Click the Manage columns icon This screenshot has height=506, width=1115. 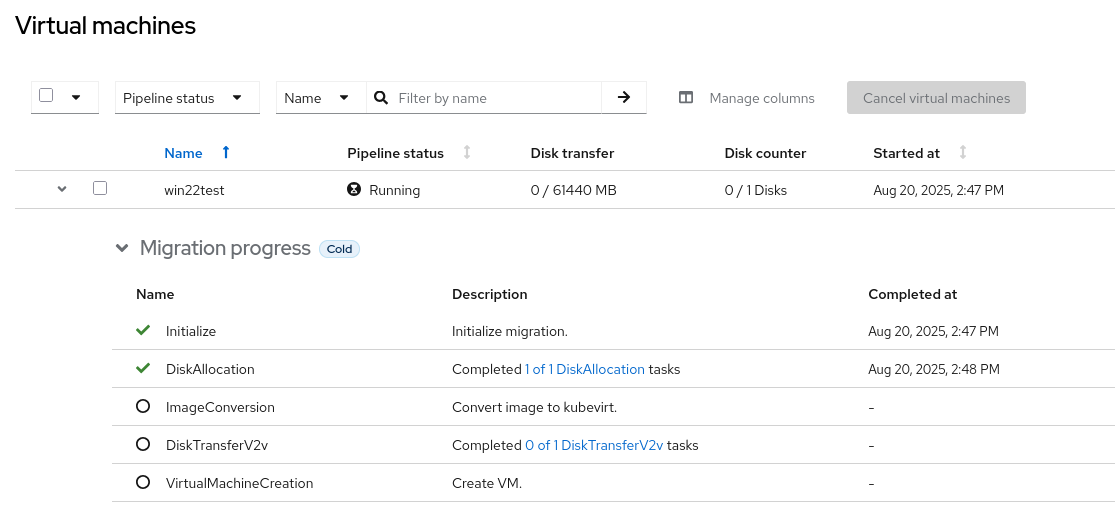click(686, 98)
